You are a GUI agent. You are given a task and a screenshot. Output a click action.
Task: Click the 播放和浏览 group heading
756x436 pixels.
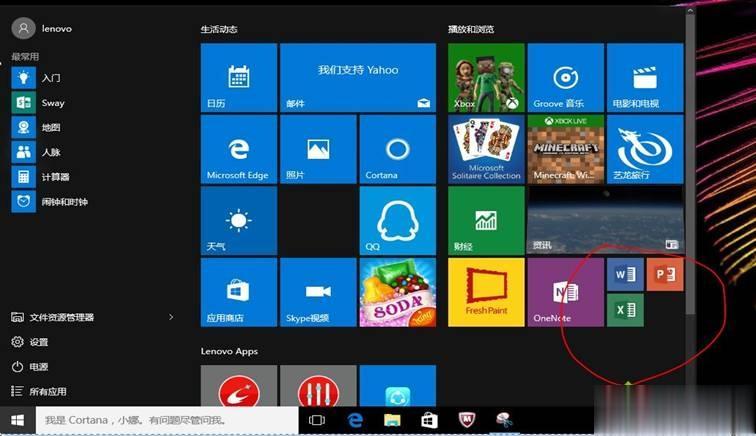(x=471, y=29)
